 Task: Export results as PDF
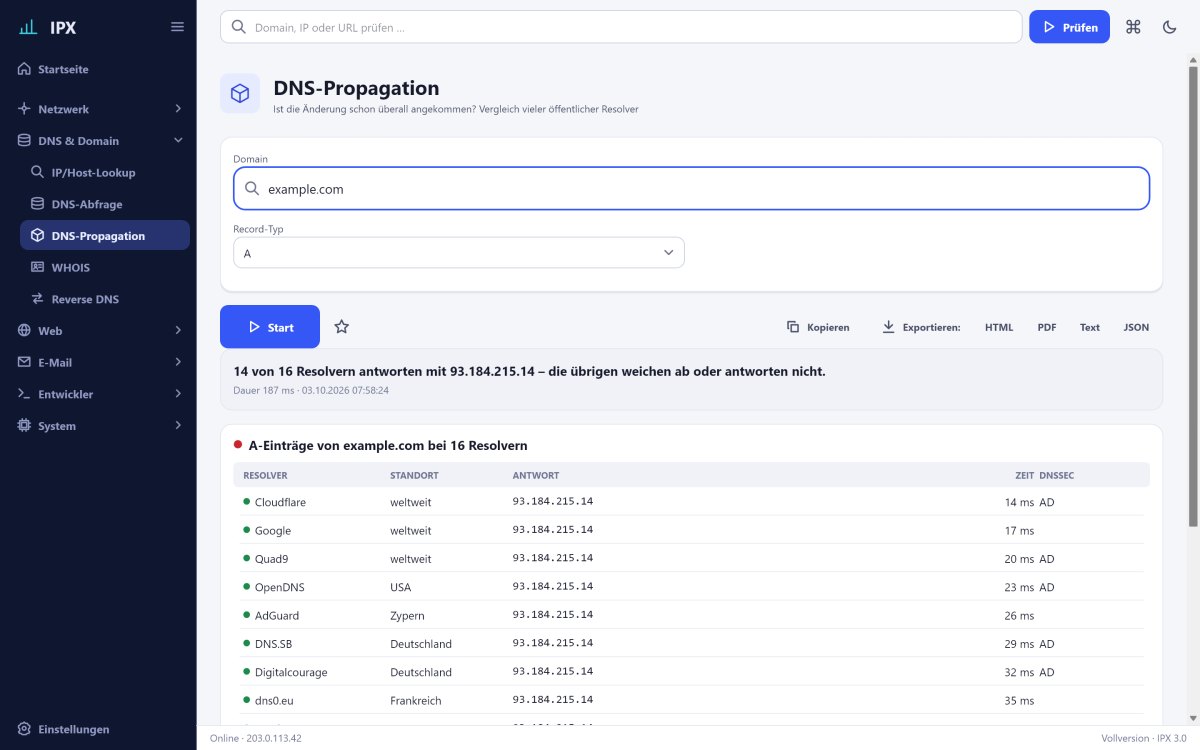point(1047,327)
